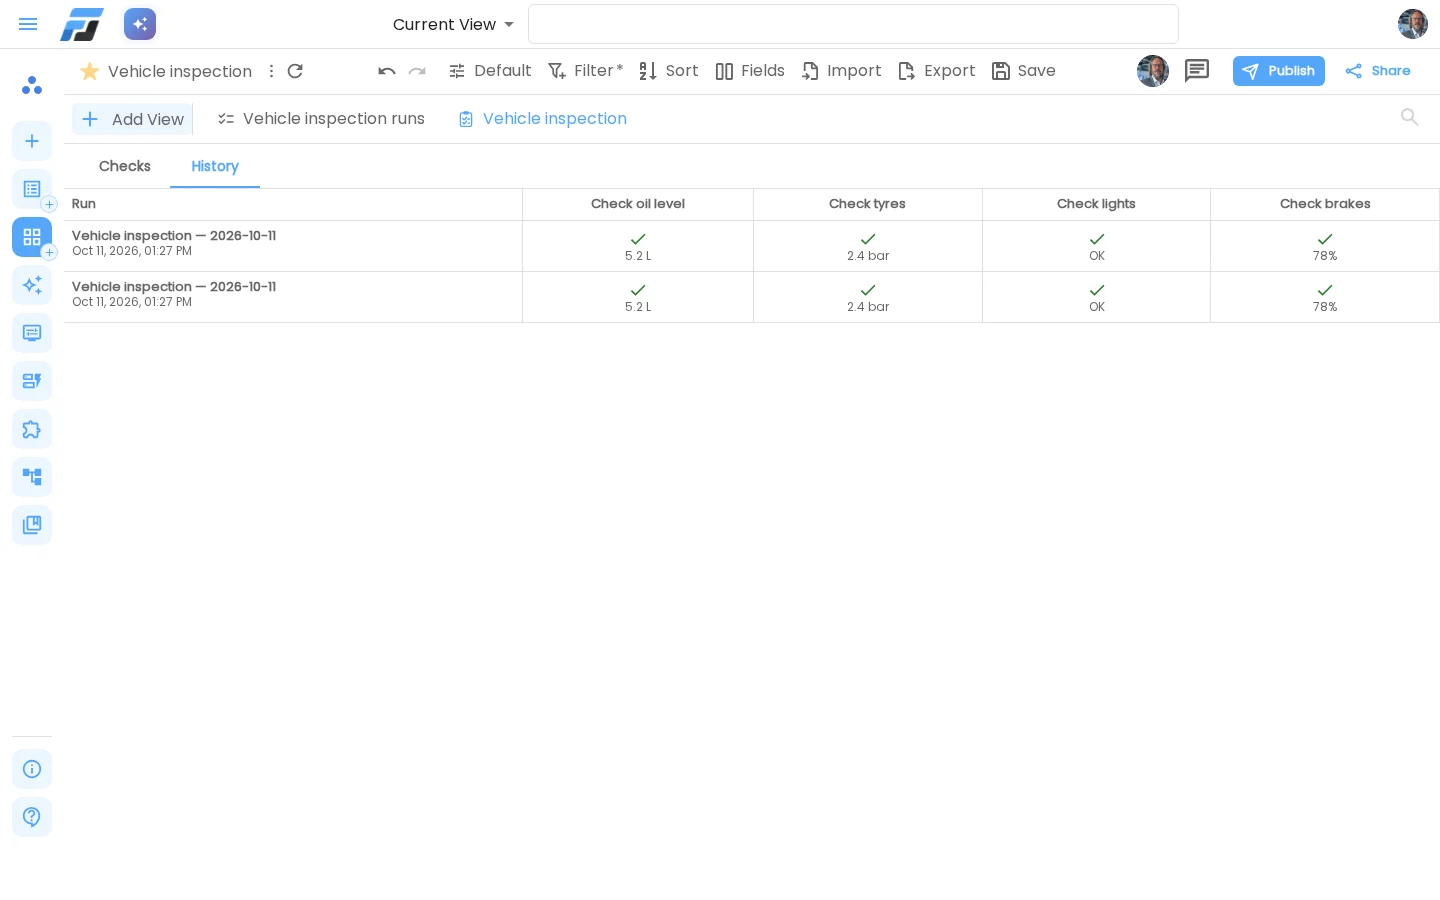Redo the last action

pyautogui.click(x=417, y=71)
